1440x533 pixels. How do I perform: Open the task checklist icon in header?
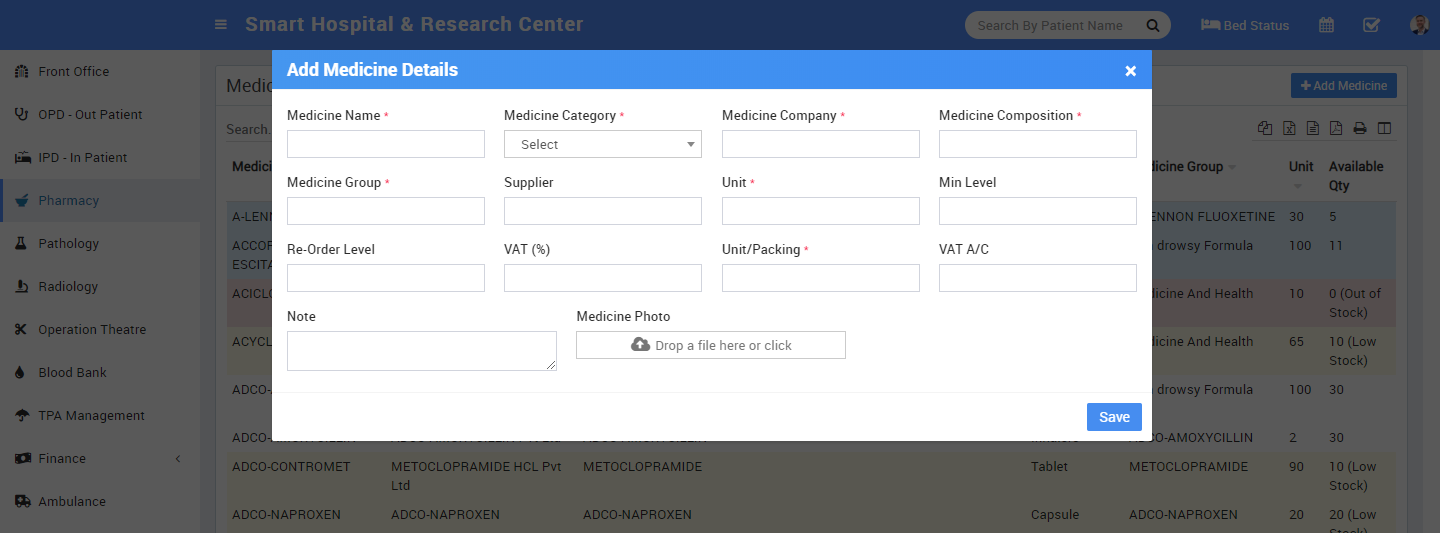tap(1371, 25)
